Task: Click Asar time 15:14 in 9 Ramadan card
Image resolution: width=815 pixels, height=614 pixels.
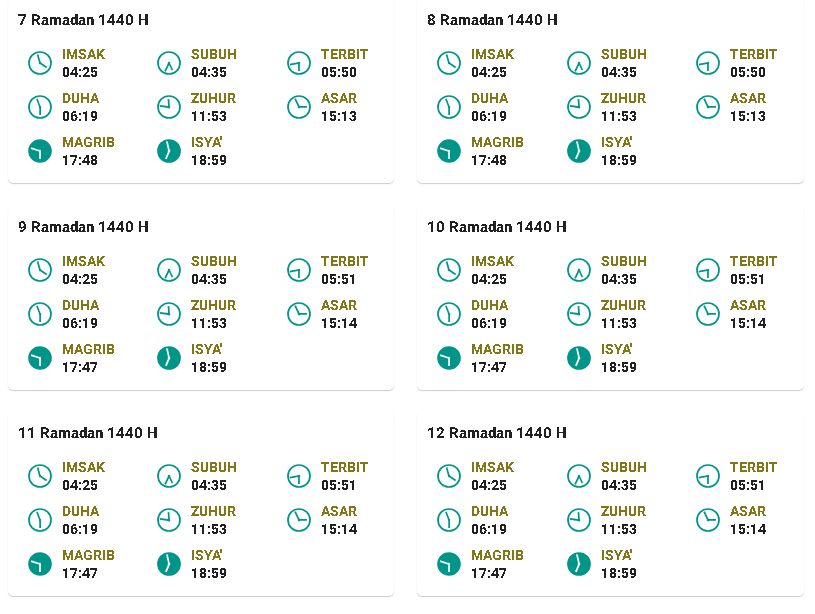Action: [x=339, y=323]
